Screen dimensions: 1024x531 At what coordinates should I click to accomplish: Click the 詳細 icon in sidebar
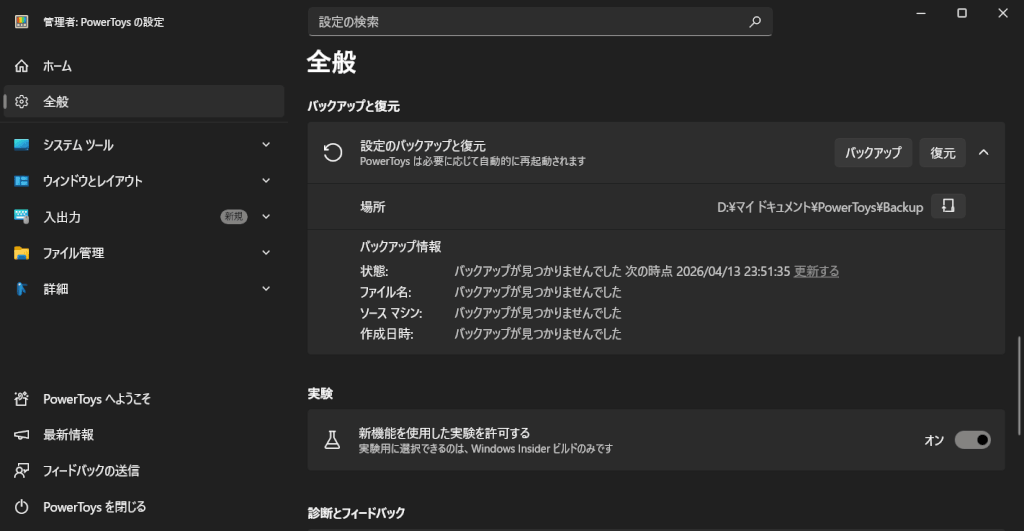coord(22,289)
